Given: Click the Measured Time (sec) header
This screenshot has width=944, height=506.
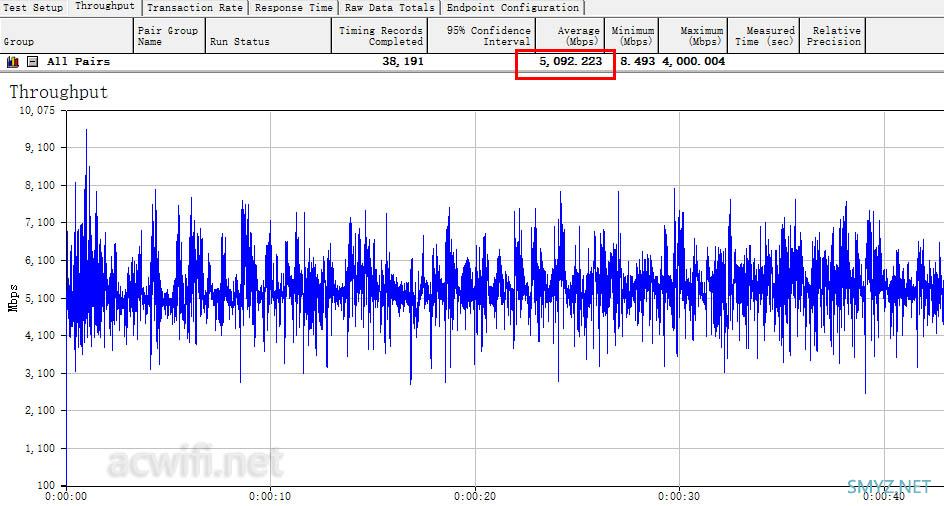Looking at the screenshot, I should [764, 36].
